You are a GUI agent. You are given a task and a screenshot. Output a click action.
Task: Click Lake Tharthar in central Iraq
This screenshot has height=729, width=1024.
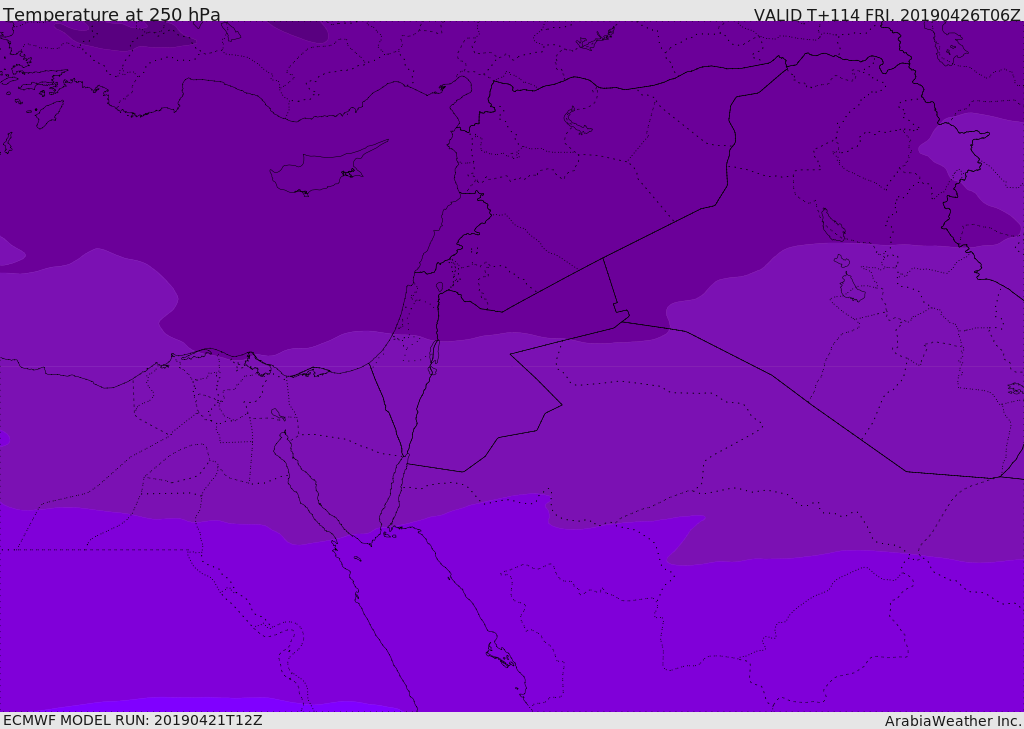click(832, 226)
